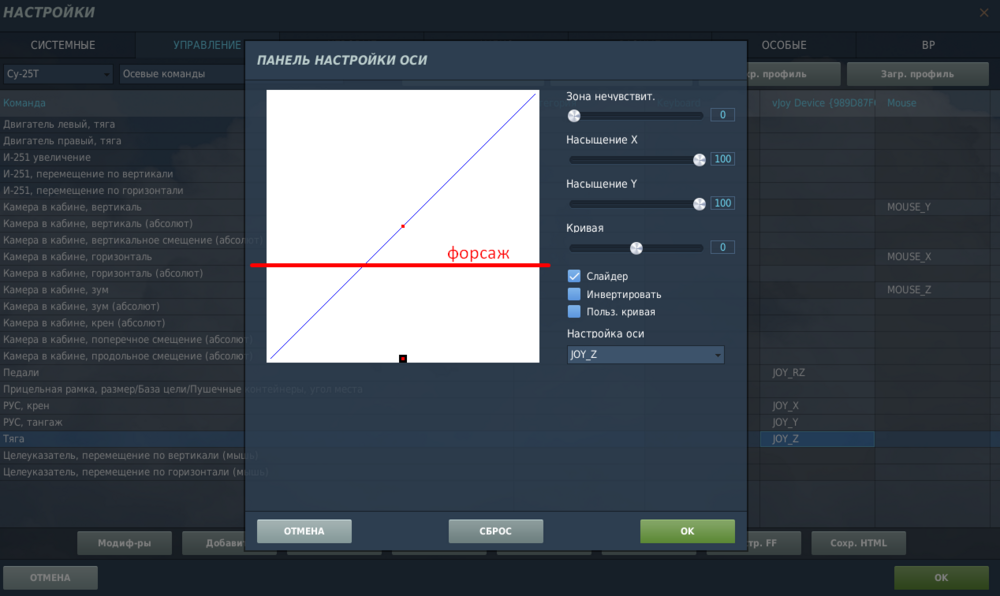The image size is (1000, 596).
Task: Click the Насыщение Y slider knob
Action: click(698, 203)
